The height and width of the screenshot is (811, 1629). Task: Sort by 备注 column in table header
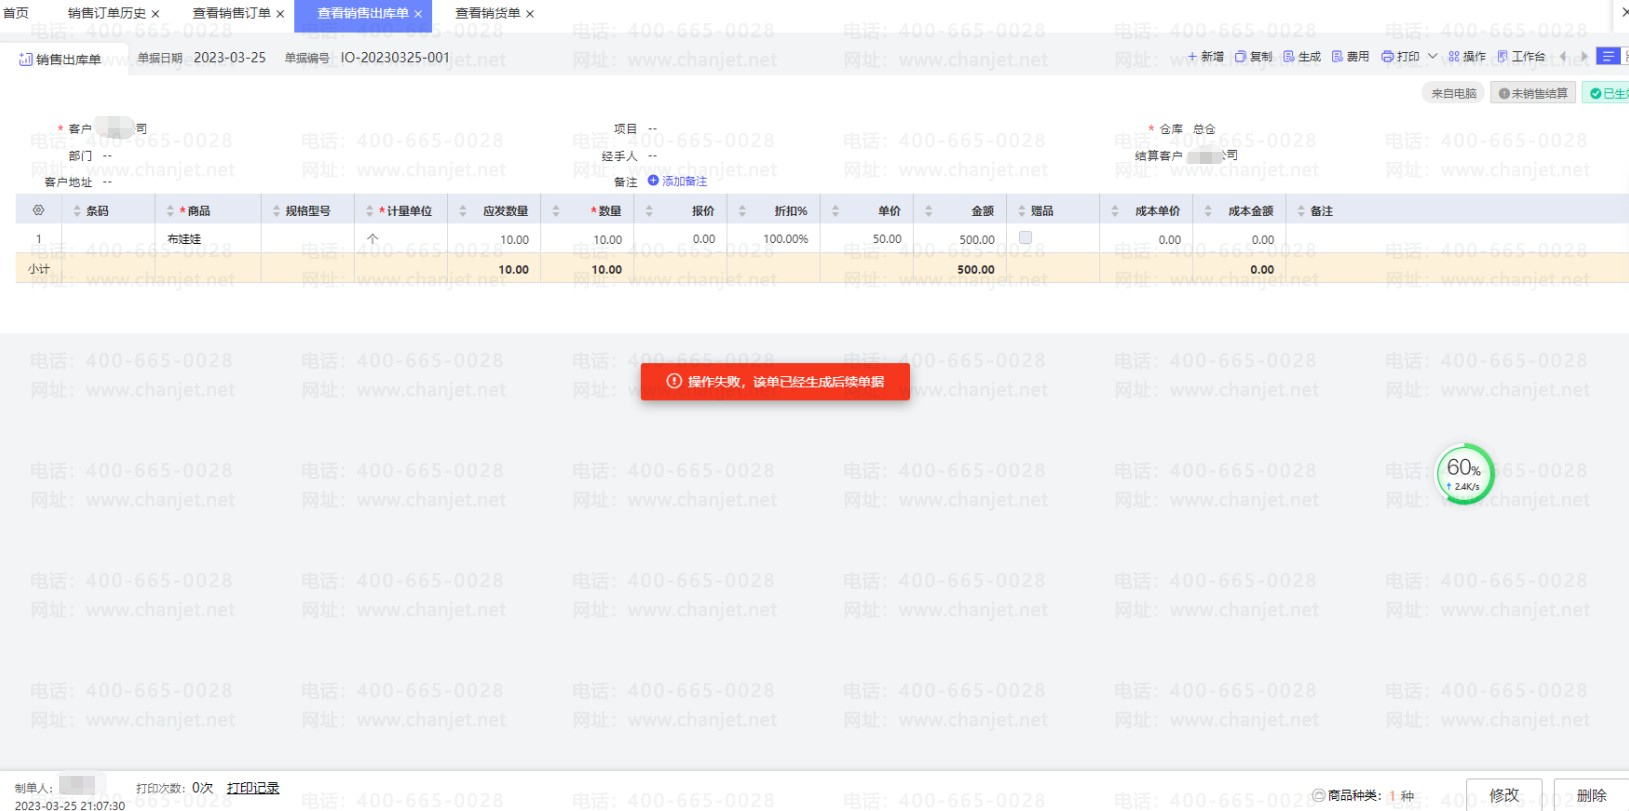pos(1301,211)
